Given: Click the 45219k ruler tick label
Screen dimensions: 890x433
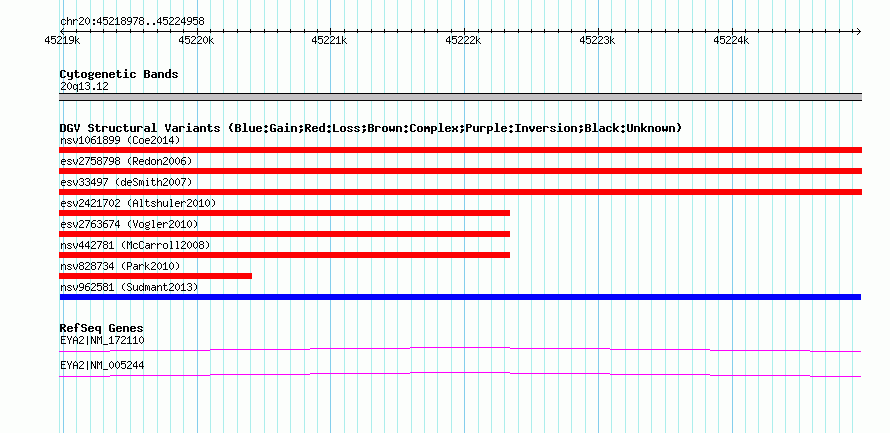Looking at the screenshot, I should (x=62, y=40).
